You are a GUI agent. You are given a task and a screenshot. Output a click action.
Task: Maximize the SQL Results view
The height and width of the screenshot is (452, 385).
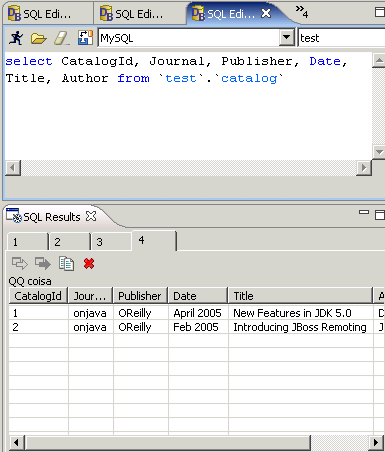point(380,215)
